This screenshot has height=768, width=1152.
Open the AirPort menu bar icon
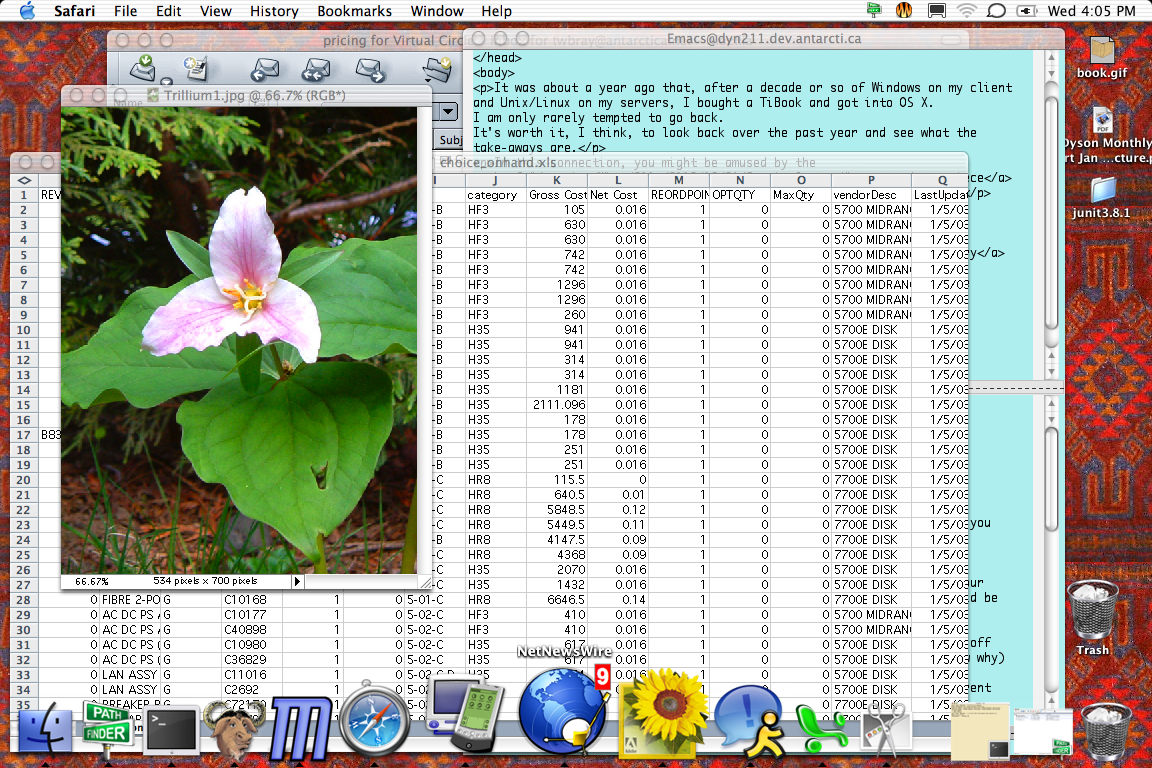[965, 11]
